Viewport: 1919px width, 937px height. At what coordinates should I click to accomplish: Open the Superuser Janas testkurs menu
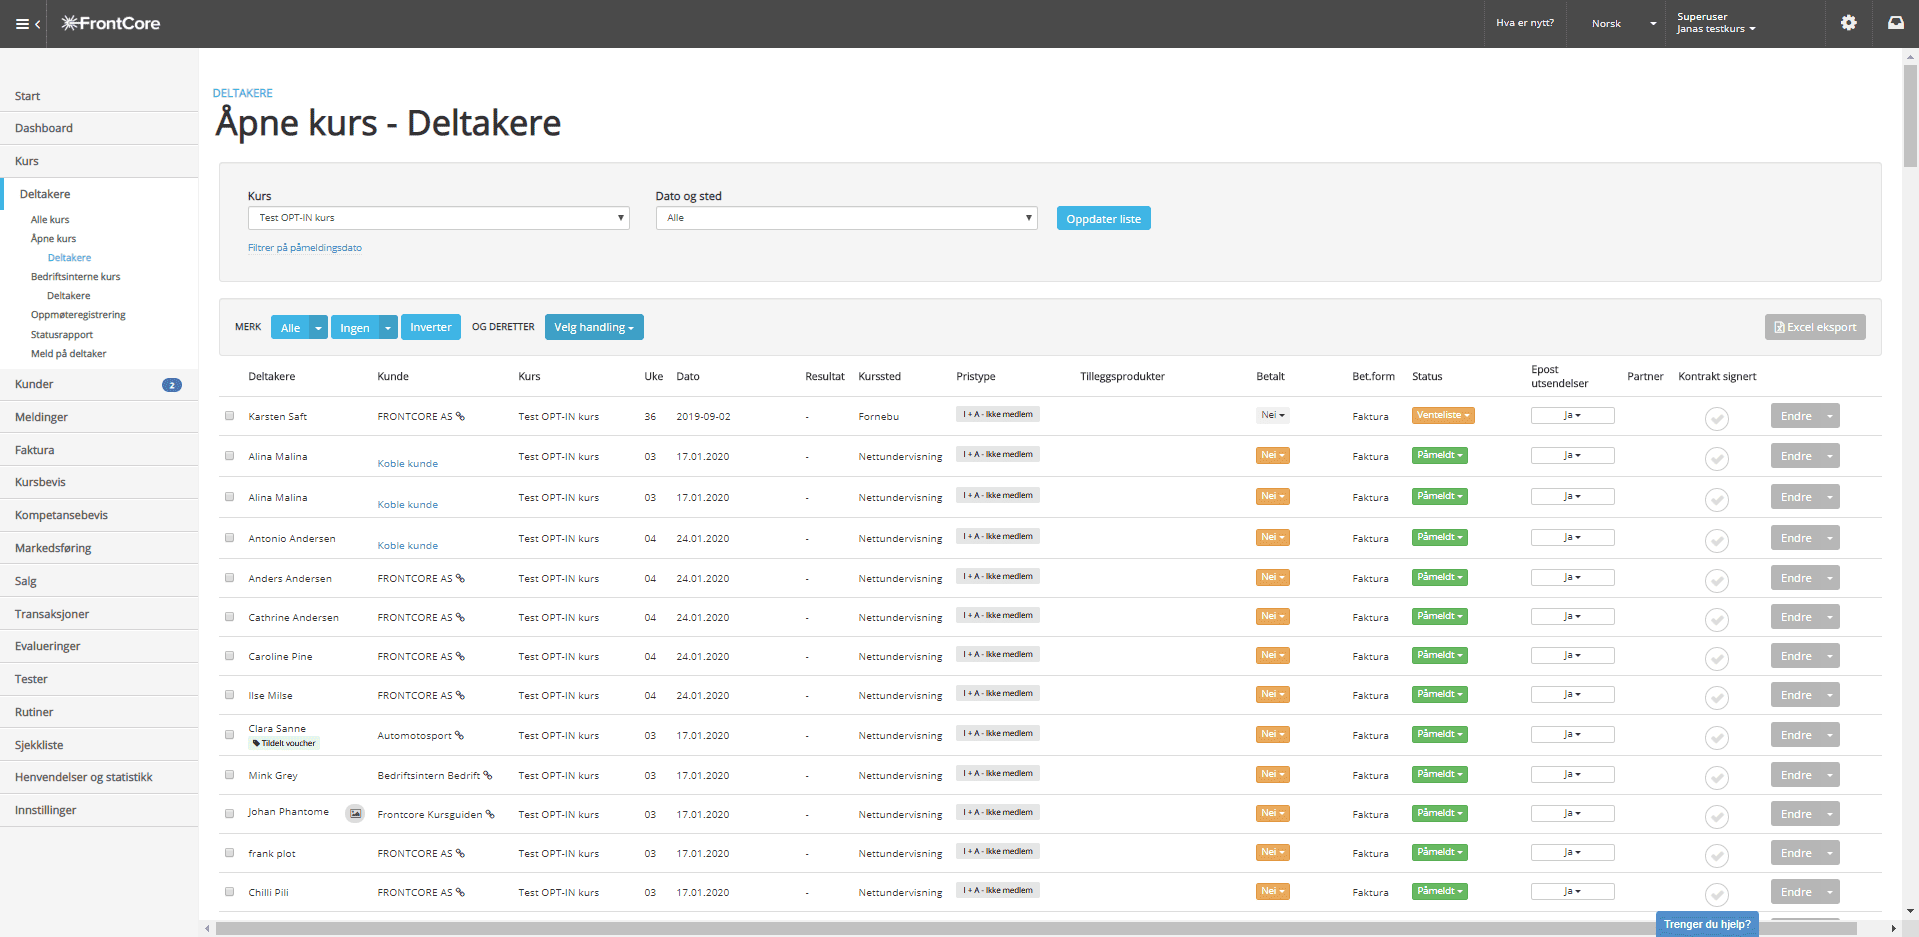1716,23
